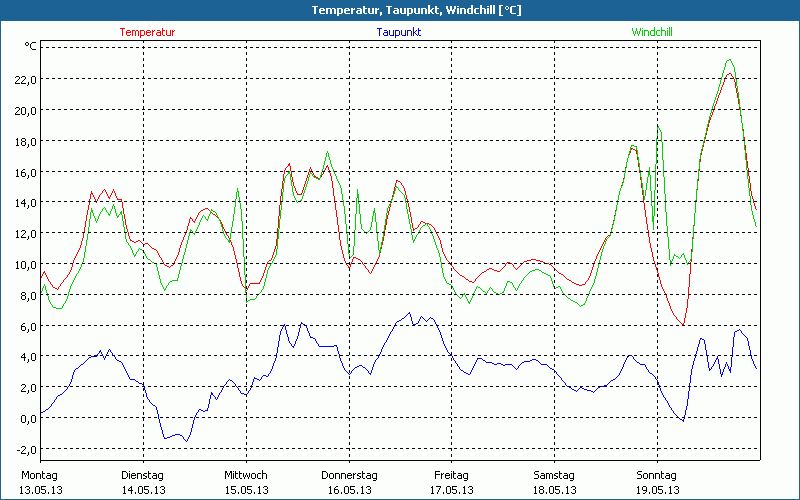Click the Sonntag day label

[x=657, y=476]
